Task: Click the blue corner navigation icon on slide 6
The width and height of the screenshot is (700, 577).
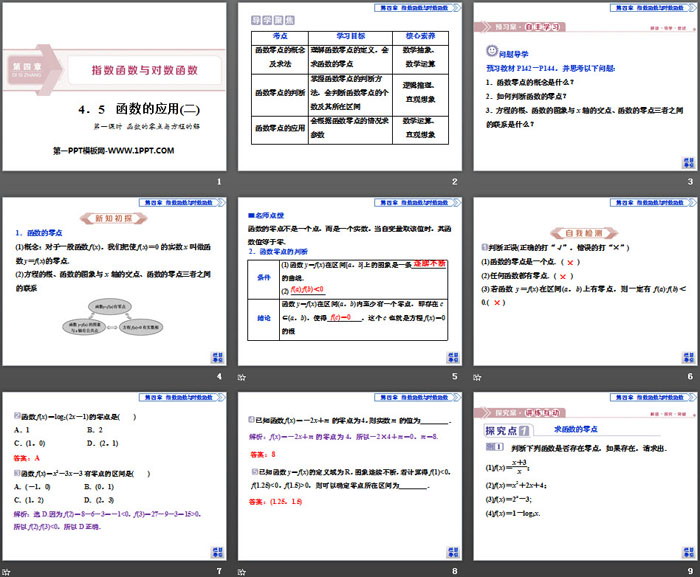Action: [x=688, y=357]
